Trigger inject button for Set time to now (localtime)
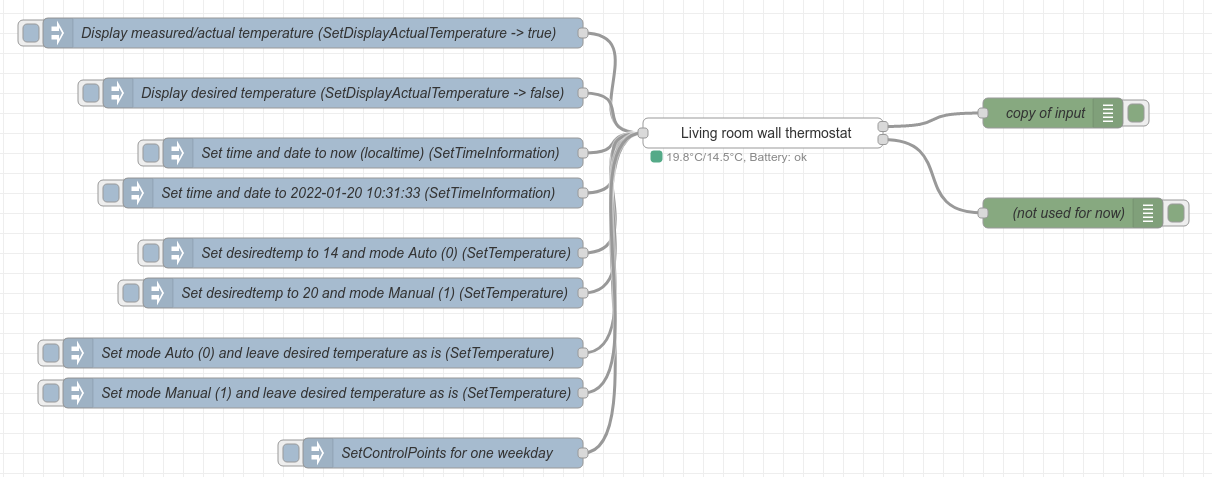The image size is (1212, 477). pyautogui.click(x=151, y=153)
